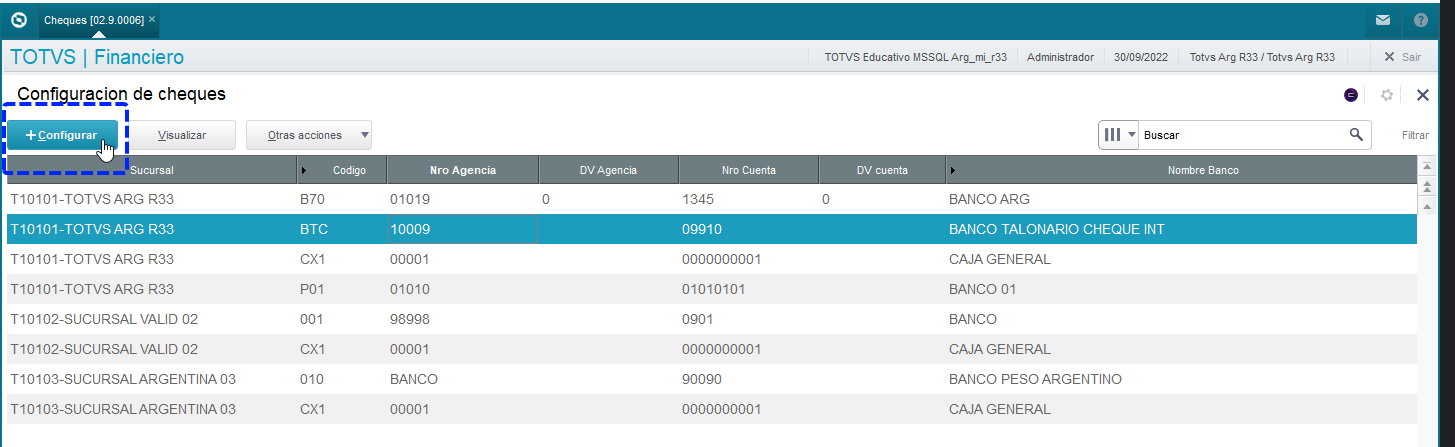Click the Totvs Arg R33 company label
The image size is (1455, 447).
1262,57
